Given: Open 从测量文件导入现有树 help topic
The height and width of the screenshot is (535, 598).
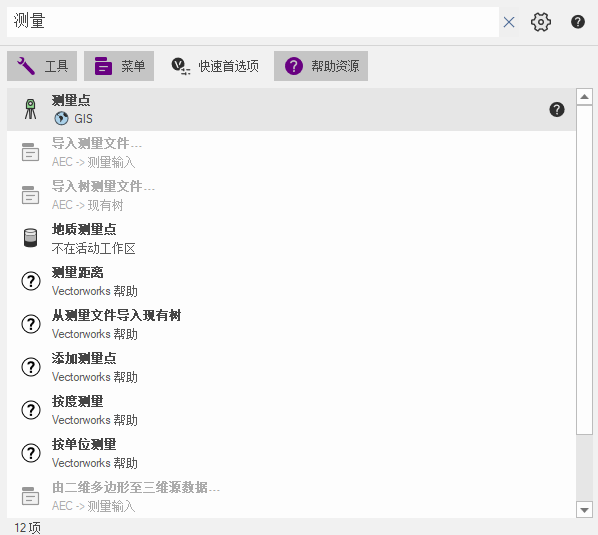Looking at the screenshot, I should (x=291, y=324).
